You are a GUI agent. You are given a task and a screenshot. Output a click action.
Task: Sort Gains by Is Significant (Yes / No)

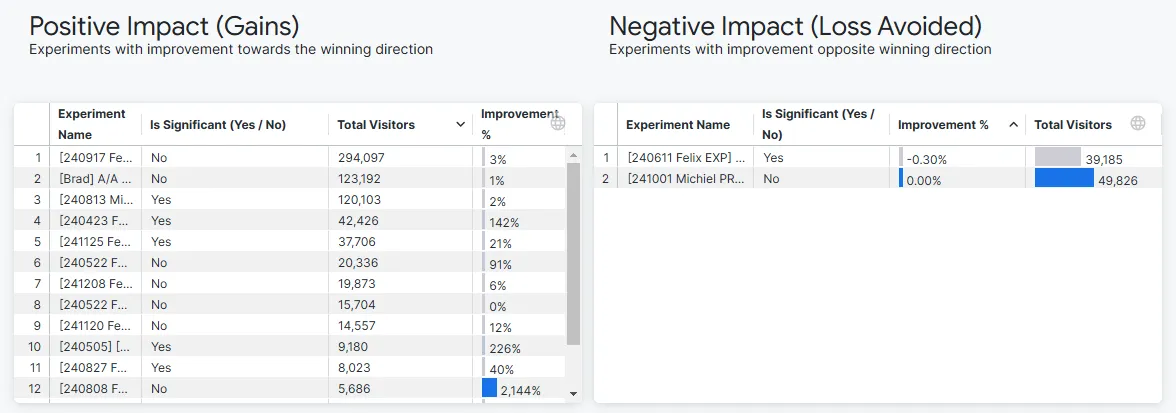click(218, 125)
